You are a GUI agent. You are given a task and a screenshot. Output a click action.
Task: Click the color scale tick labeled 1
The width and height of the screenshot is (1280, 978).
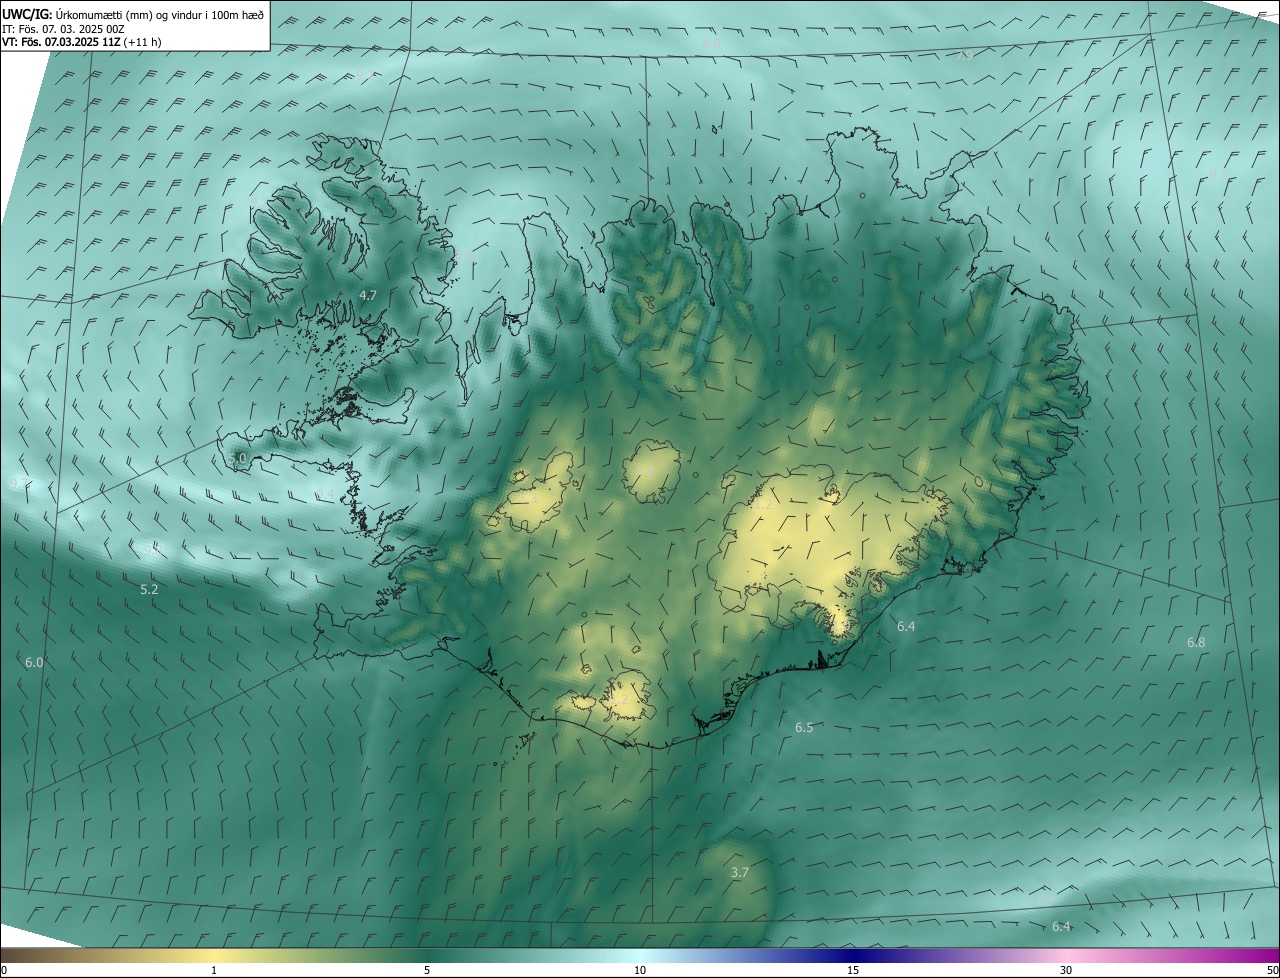tap(214, 970)
